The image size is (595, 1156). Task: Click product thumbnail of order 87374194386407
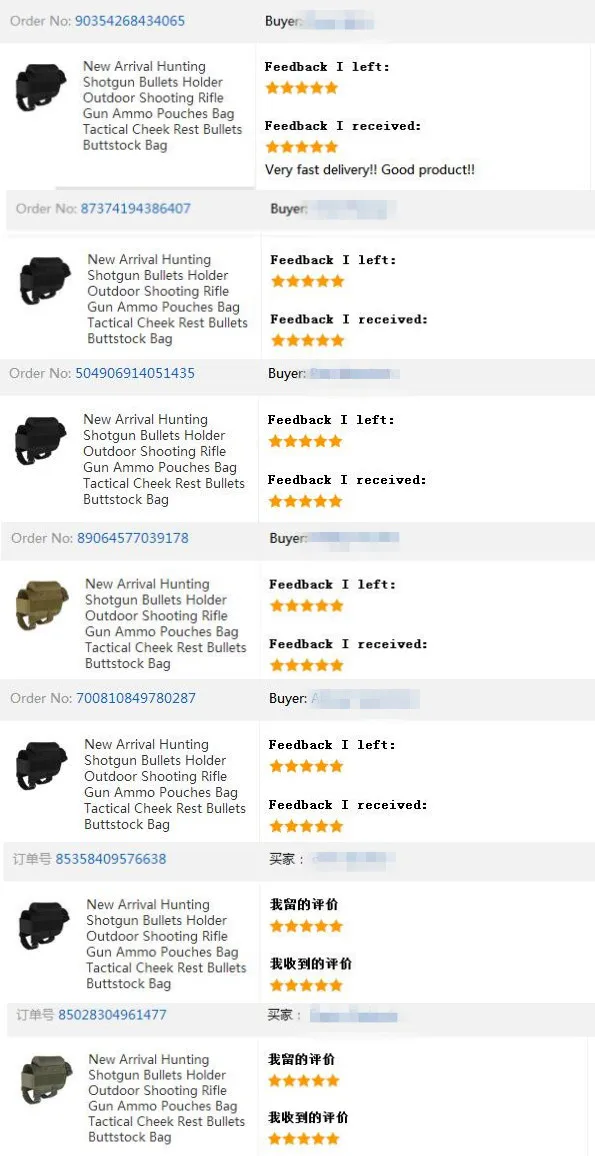pos(45,280)
